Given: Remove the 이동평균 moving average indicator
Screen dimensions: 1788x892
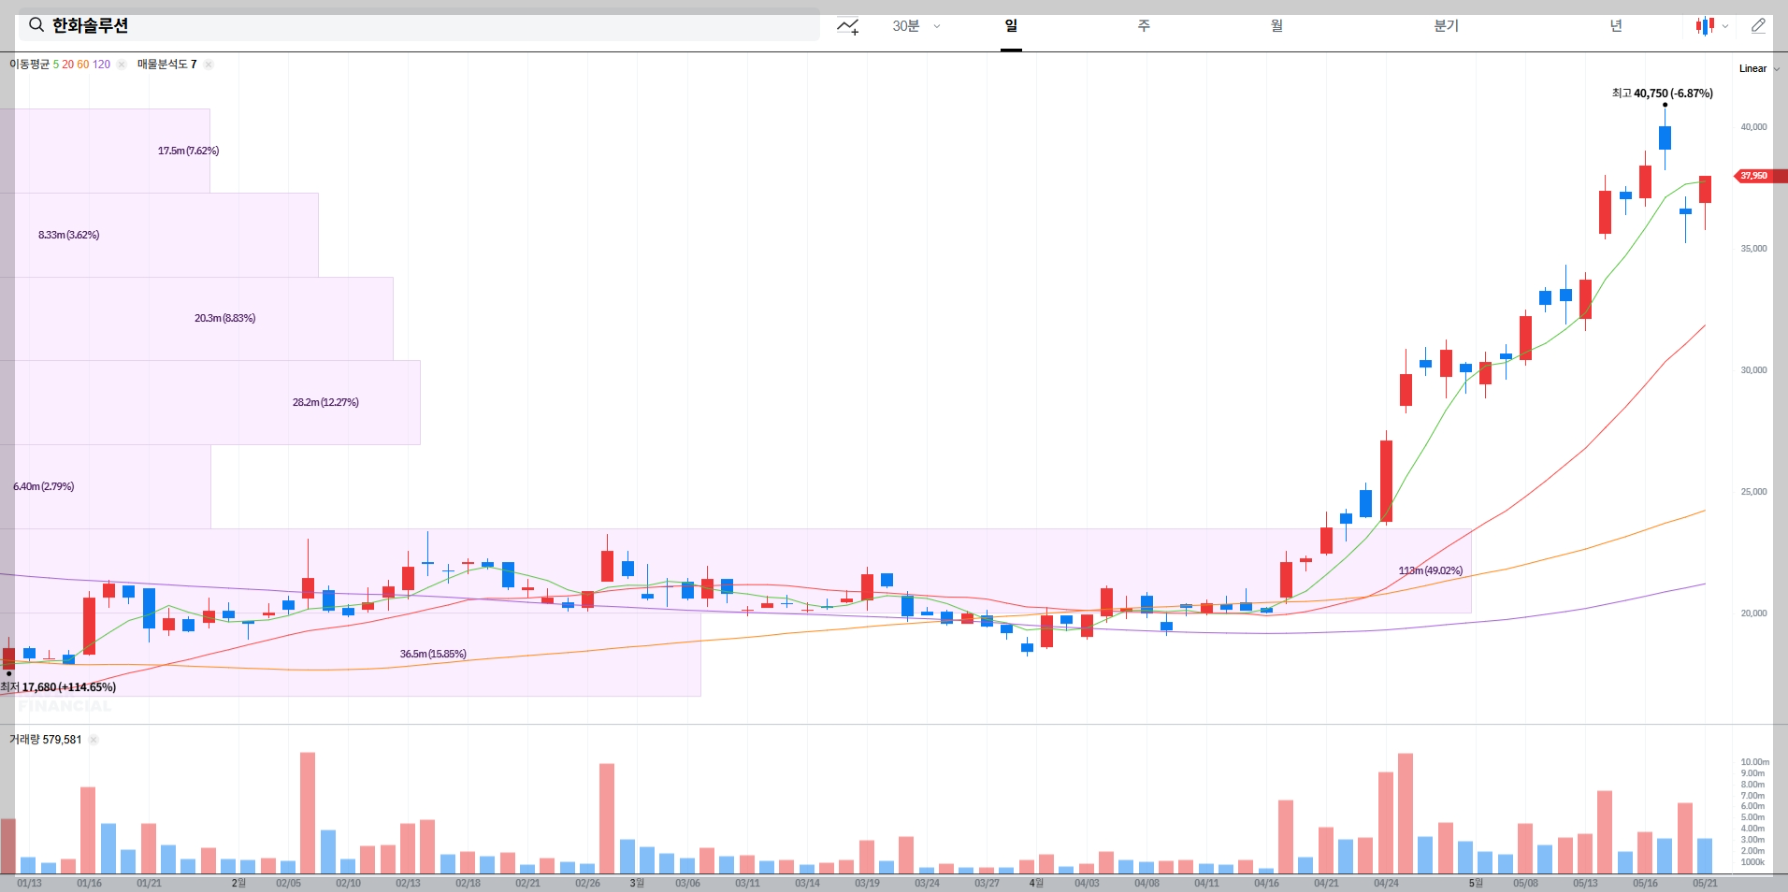Looking at the screenshot, I should (122, 64).
